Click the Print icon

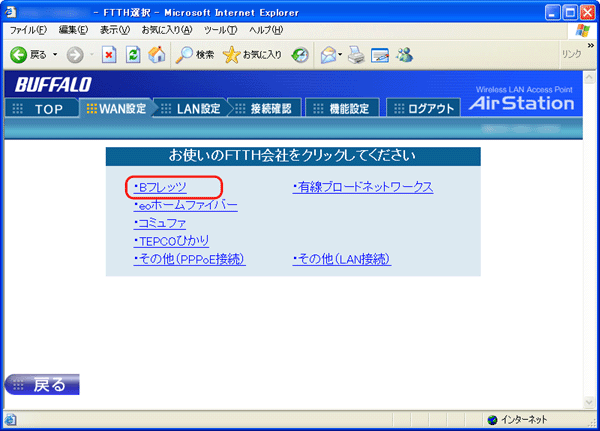tap(356, 55)
